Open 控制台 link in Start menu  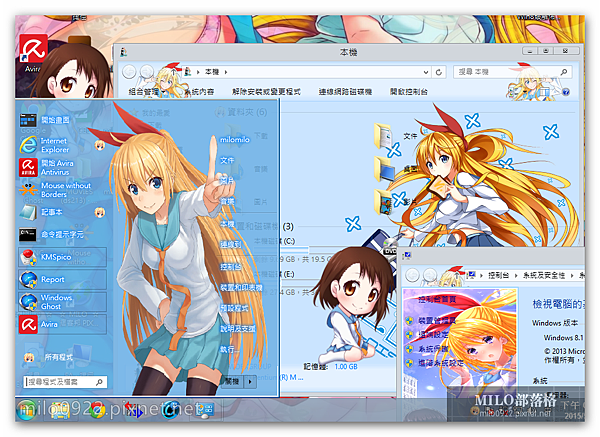[231, 267]
